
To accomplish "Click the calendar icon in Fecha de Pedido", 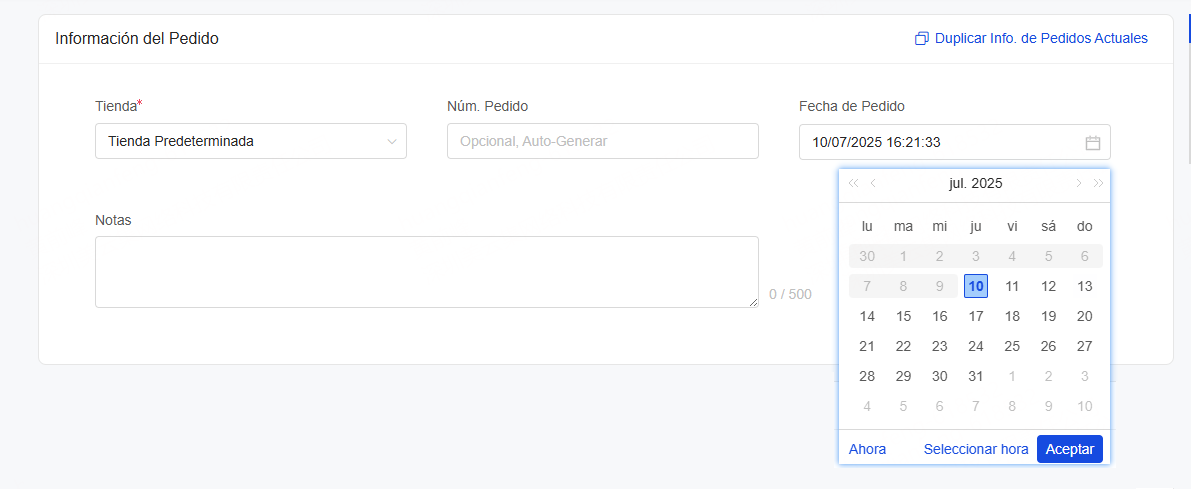I will click(x=1092, y=143).
